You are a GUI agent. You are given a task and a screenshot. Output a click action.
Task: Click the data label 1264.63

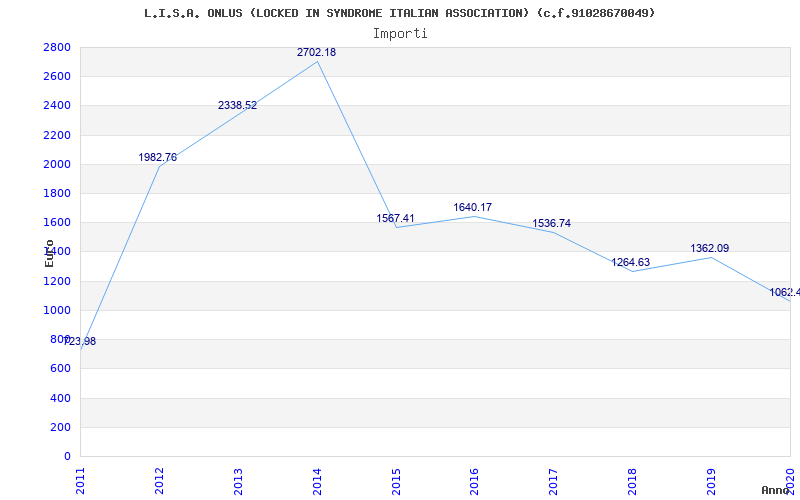click(x=631, y=262)
